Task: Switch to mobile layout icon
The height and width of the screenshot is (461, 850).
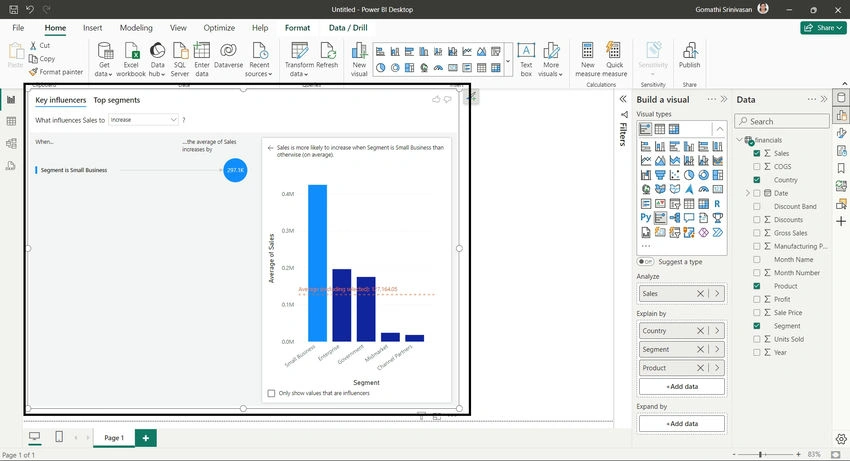Action: 59,437
